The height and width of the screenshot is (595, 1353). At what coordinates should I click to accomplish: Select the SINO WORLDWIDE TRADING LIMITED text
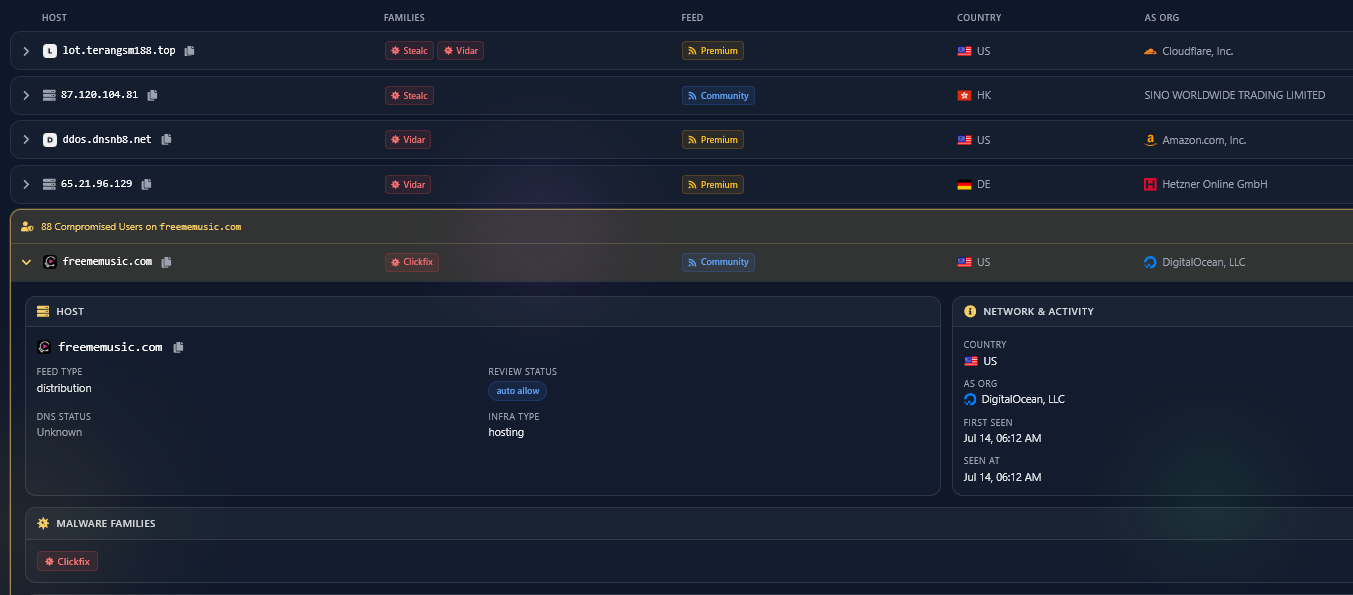coord(1235,96)
